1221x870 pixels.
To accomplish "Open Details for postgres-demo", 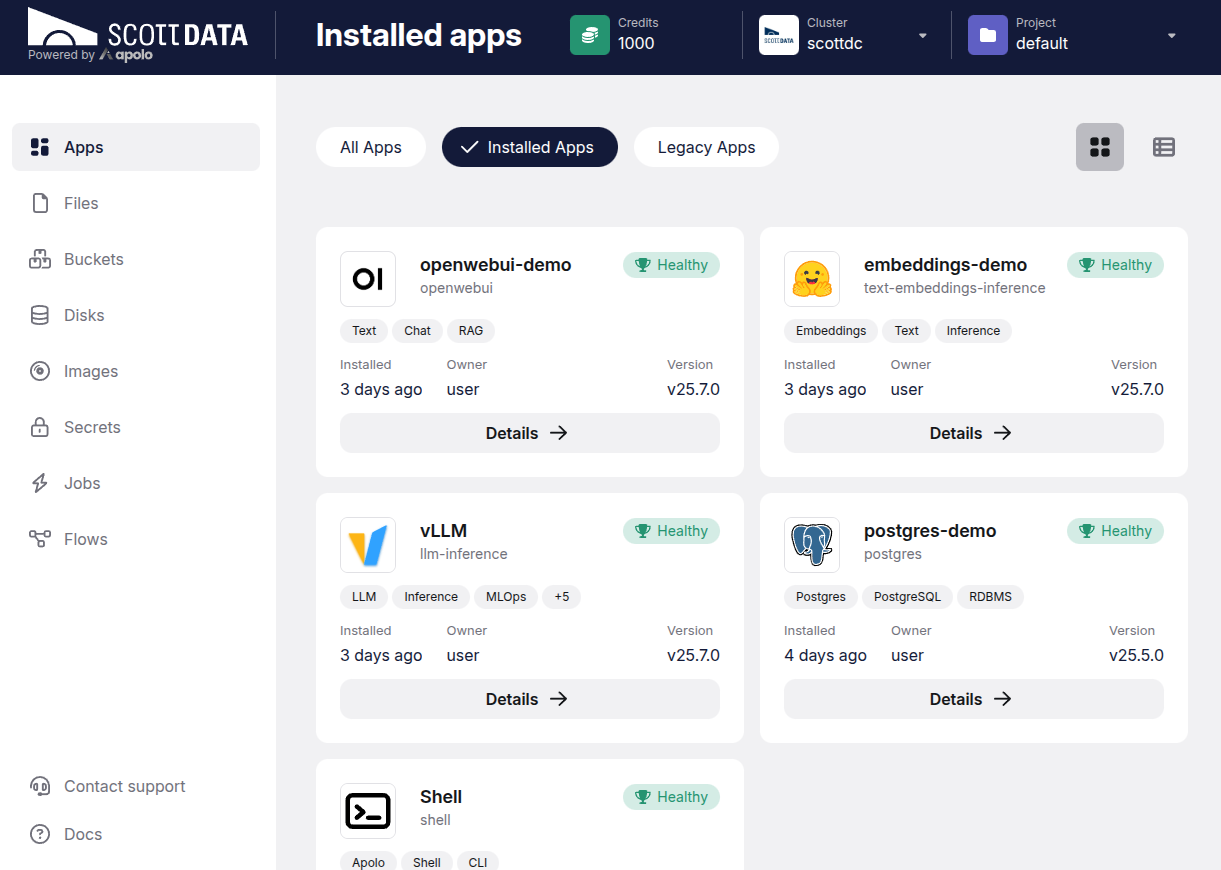I will click(974, 699).
